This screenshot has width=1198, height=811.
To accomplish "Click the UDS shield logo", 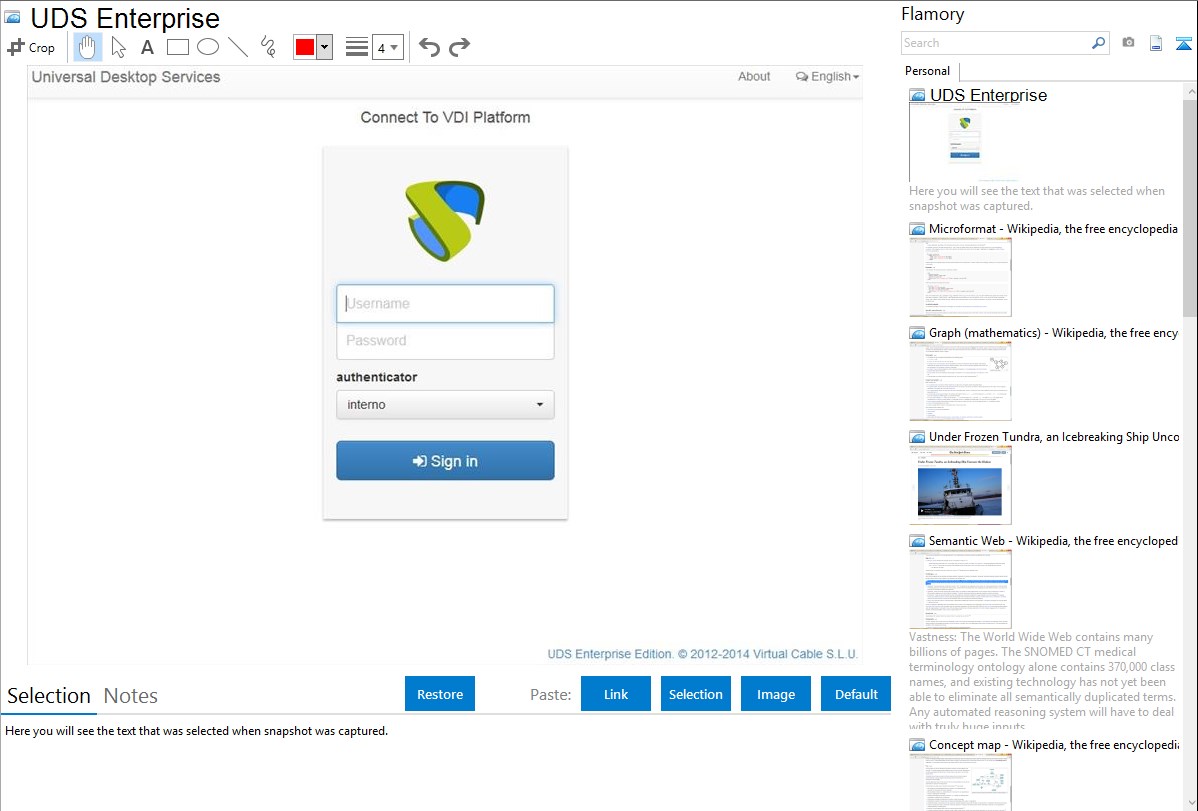I will (445, 220).
